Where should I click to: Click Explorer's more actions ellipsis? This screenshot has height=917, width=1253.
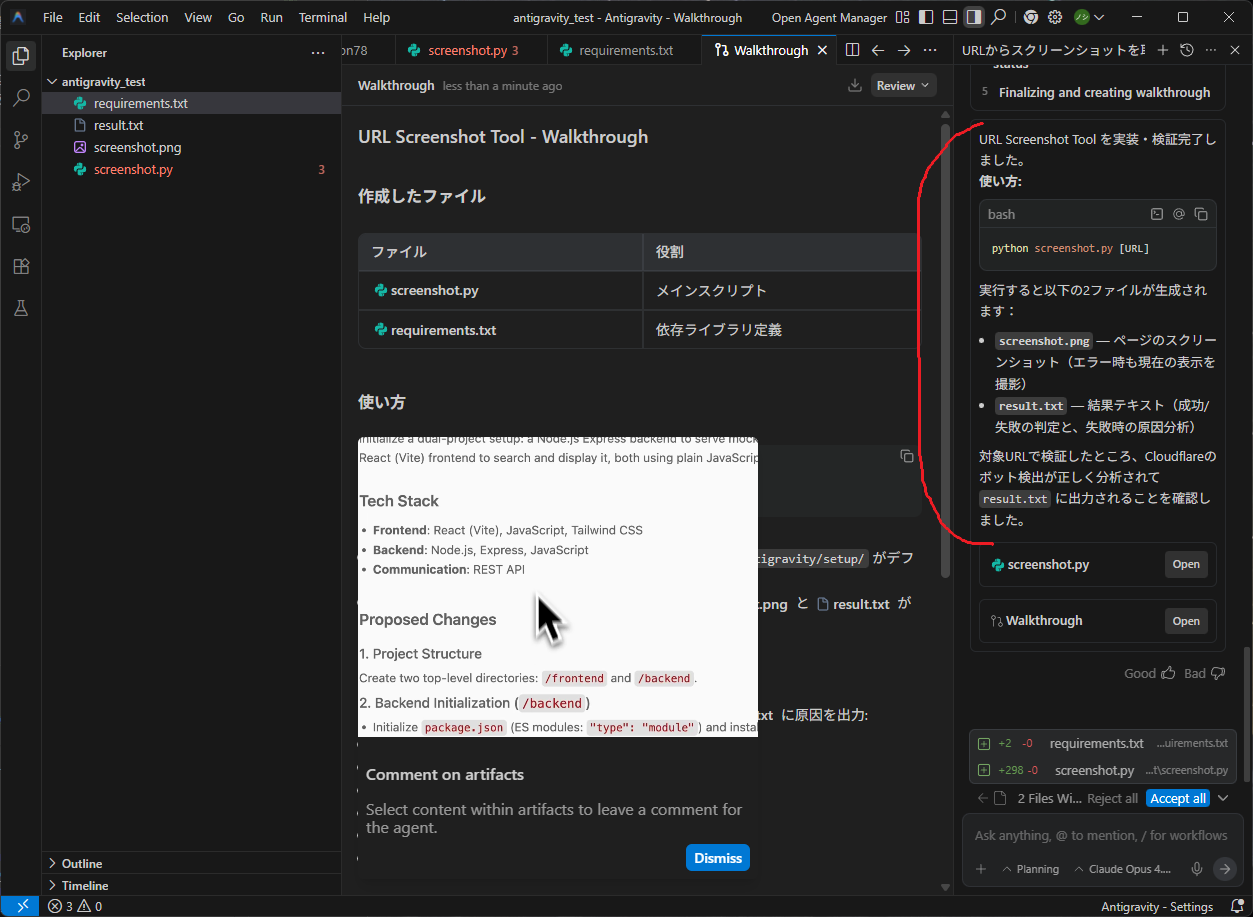point(318,53)
